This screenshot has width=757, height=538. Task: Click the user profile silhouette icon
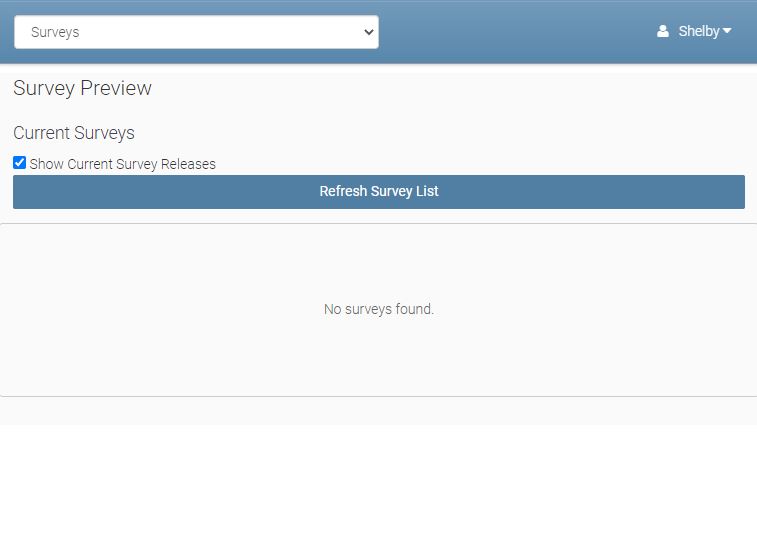pos(662,32)
